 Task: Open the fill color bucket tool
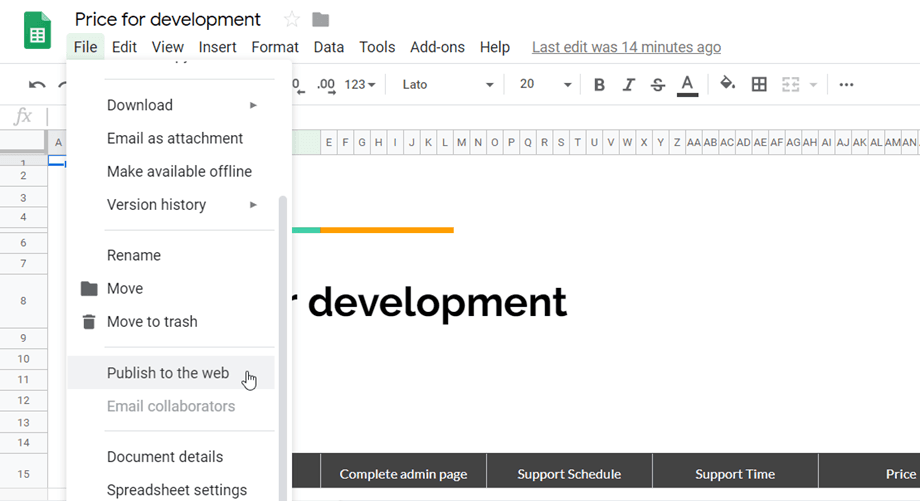point(728,85)
